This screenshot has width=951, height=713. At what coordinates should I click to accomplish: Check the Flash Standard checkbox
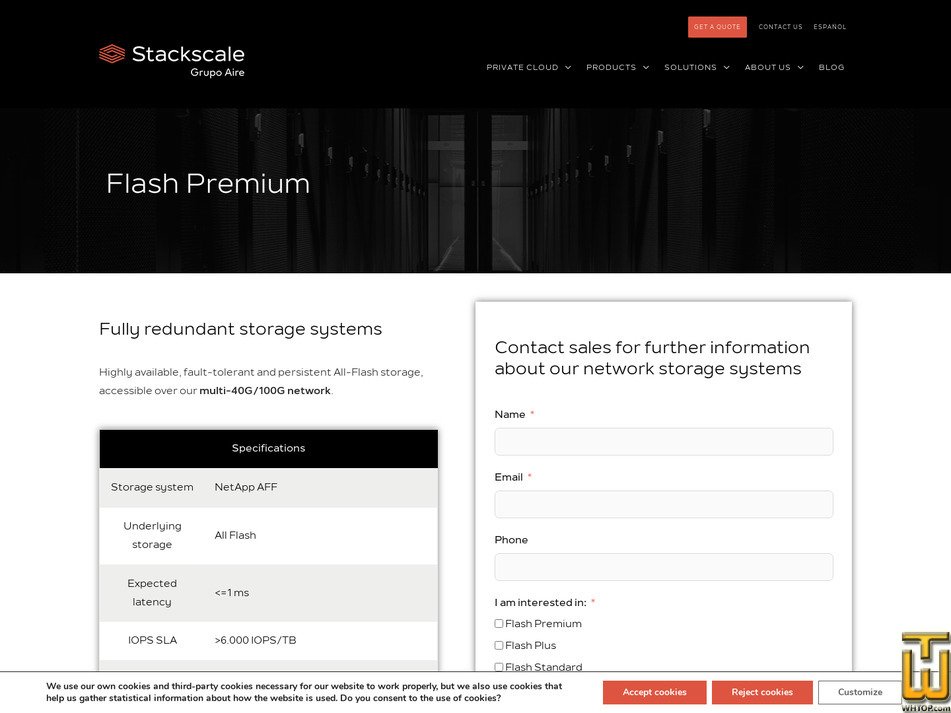(498, 667)
